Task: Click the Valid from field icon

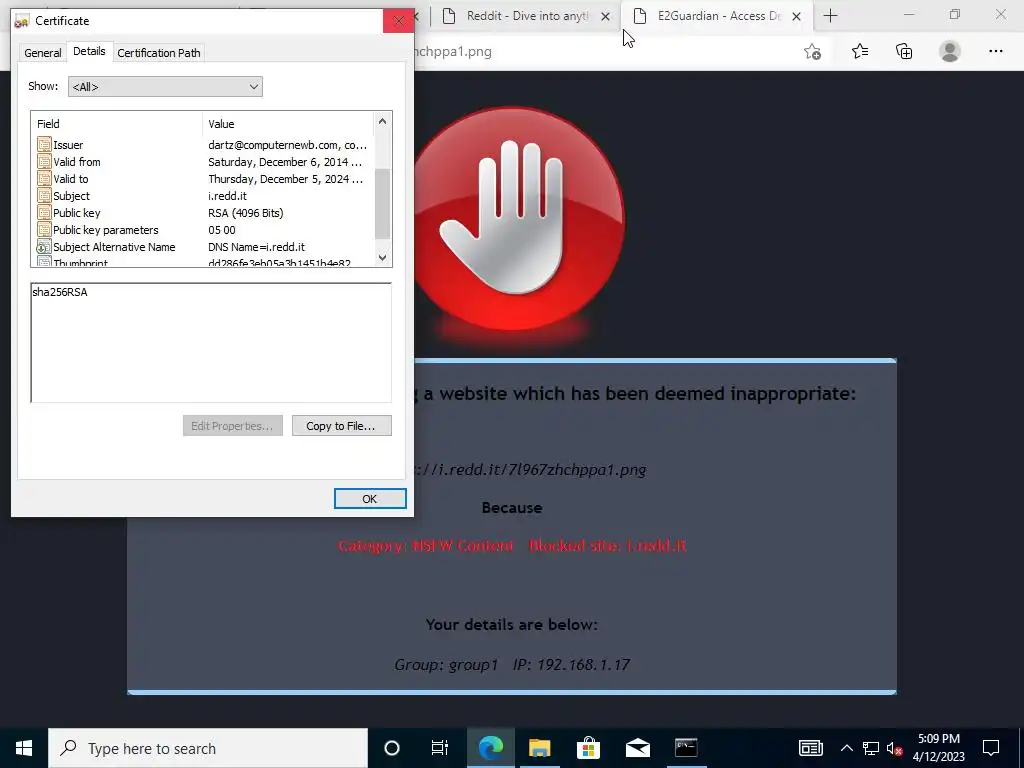Action: click(x=44, y=162)
